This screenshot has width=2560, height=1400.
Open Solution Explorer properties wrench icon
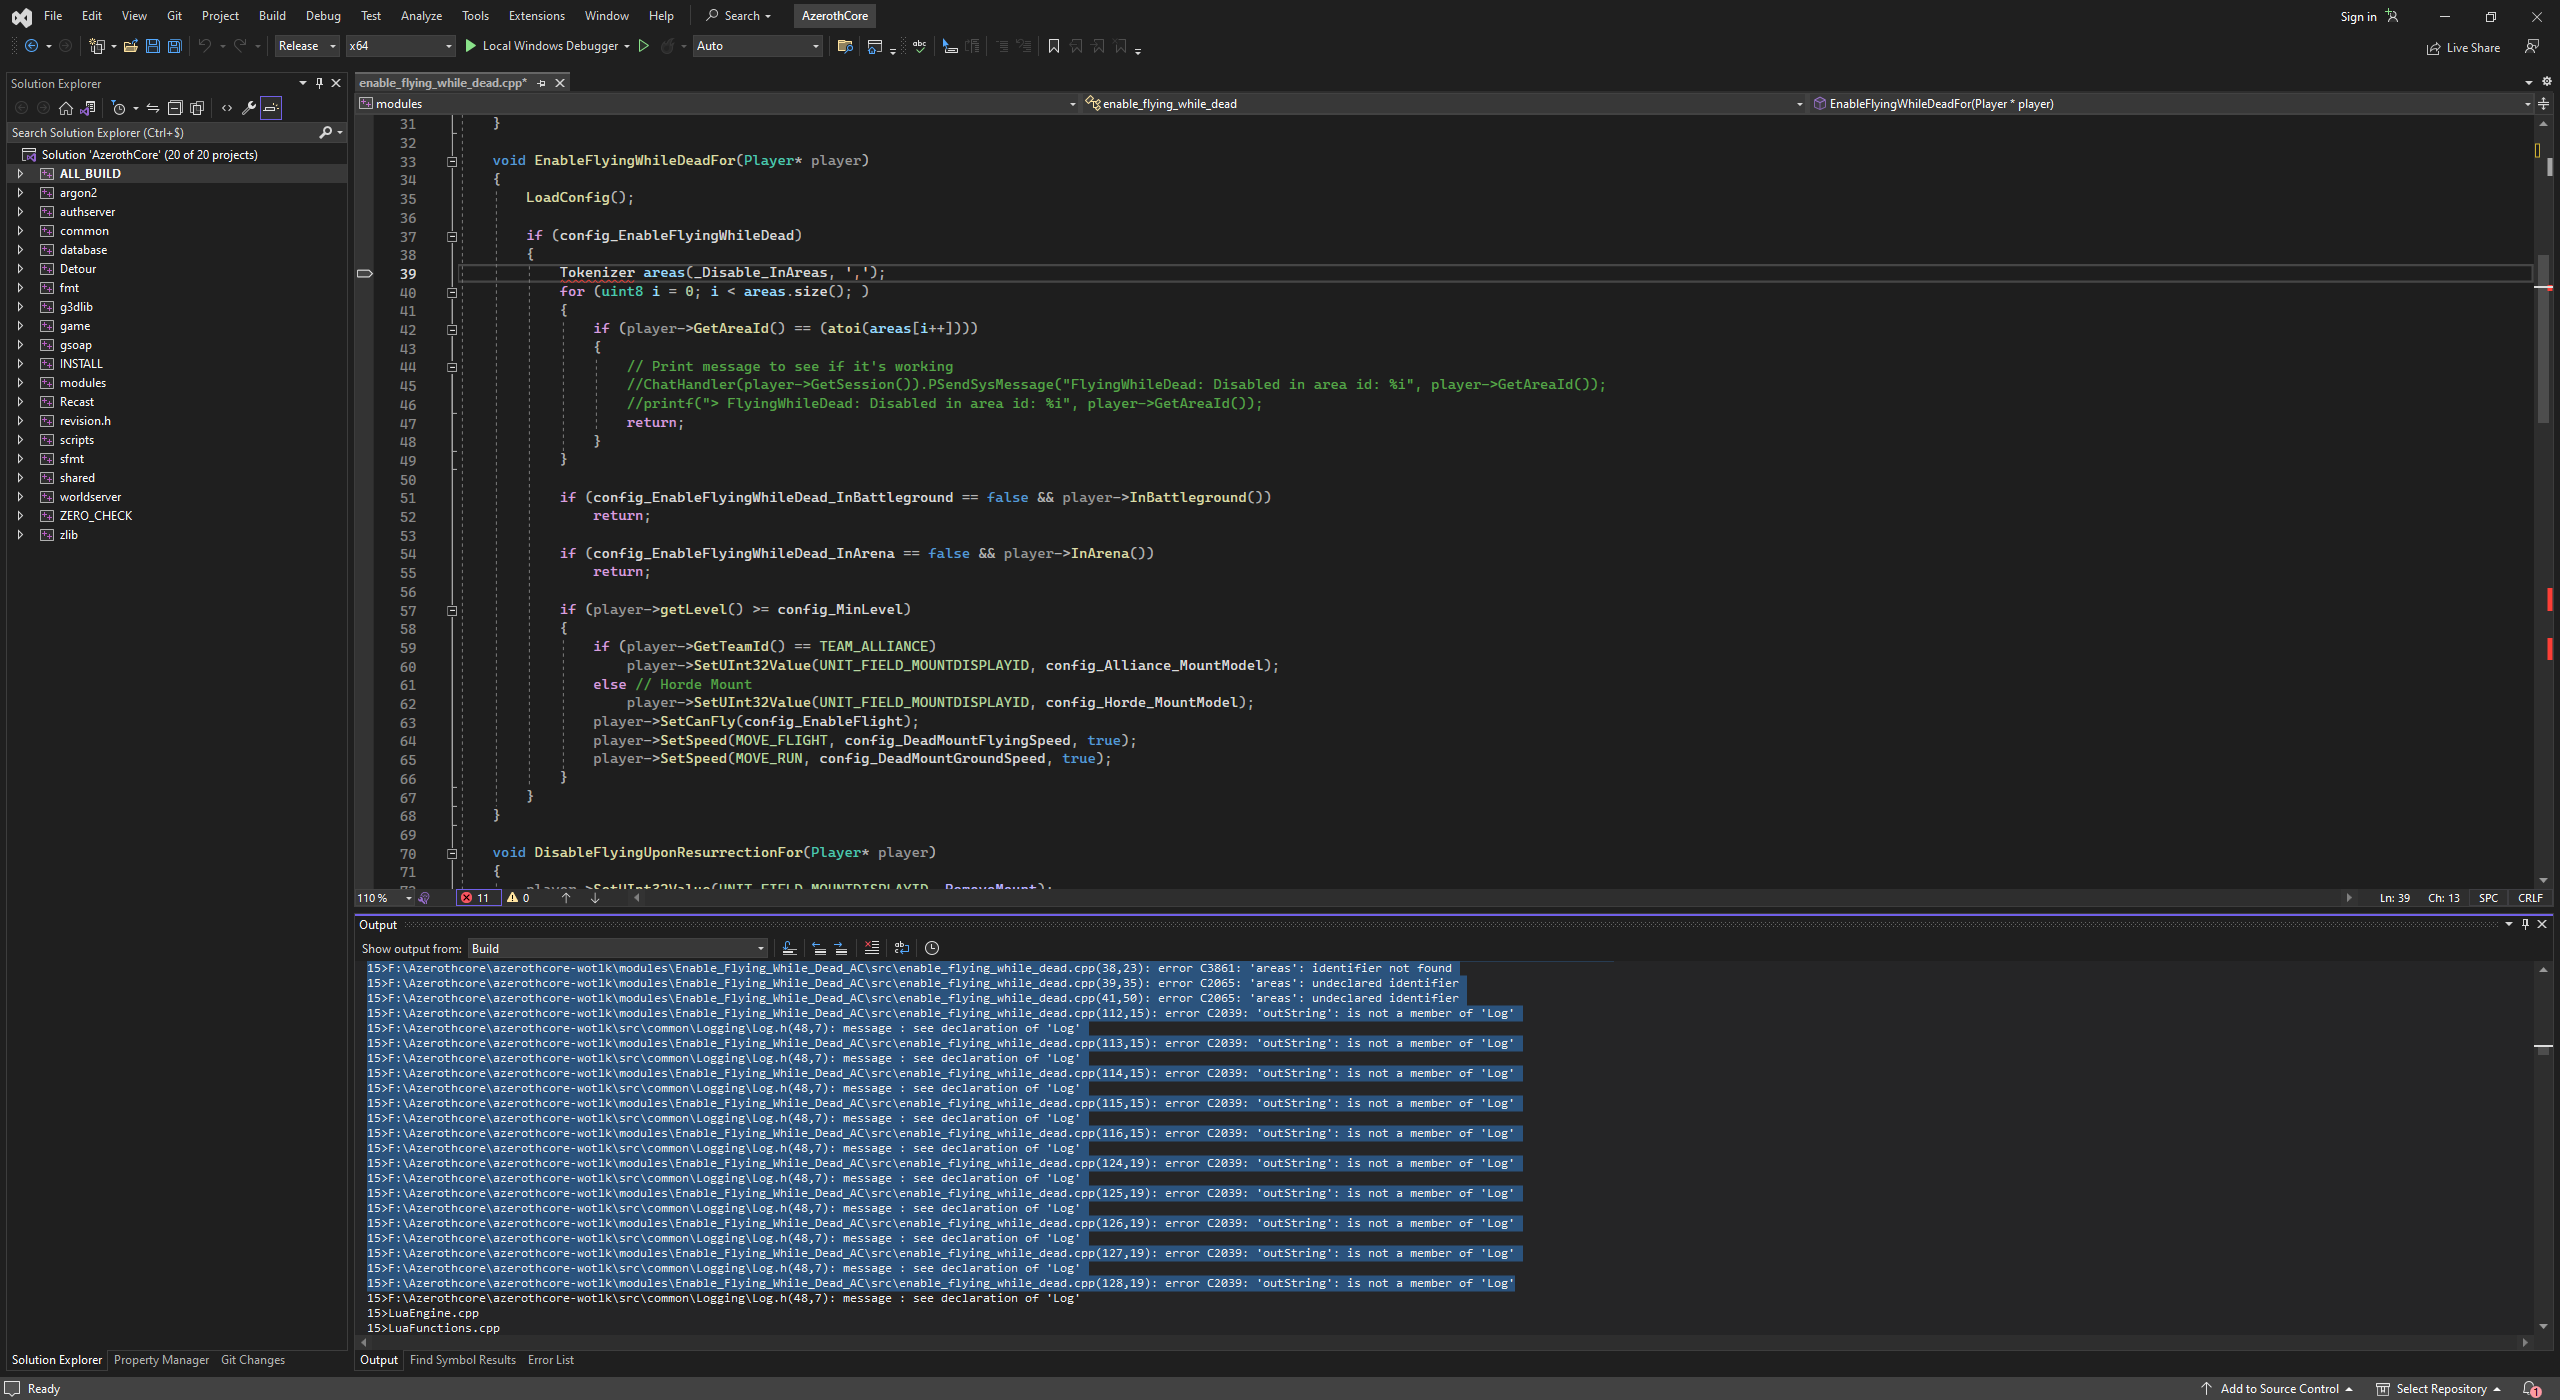pyautogui.click(x=248, y=108)
